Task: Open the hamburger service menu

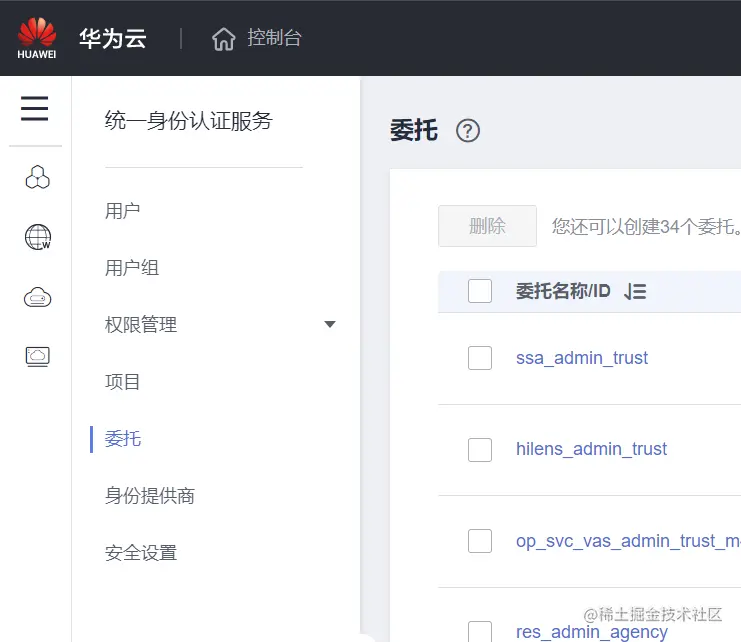Action: pyautogui.click(x=34, y=108)
